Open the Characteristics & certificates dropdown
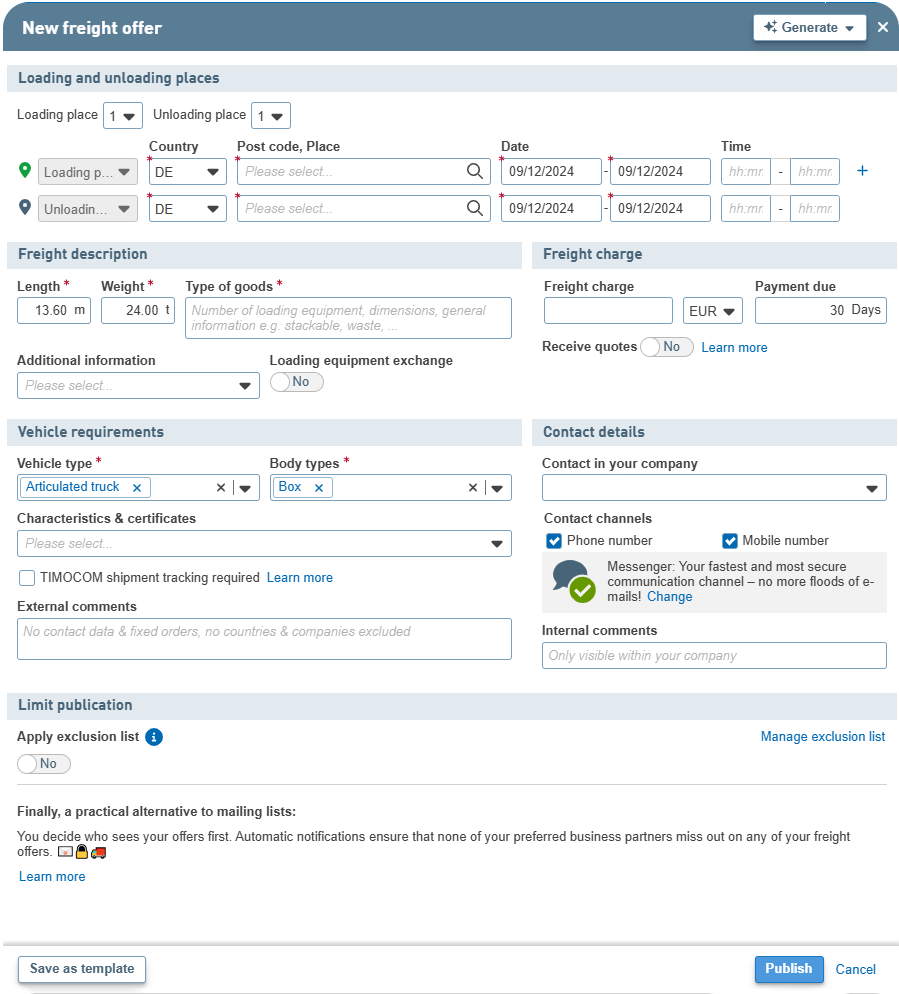 click(x=264, y=544)
